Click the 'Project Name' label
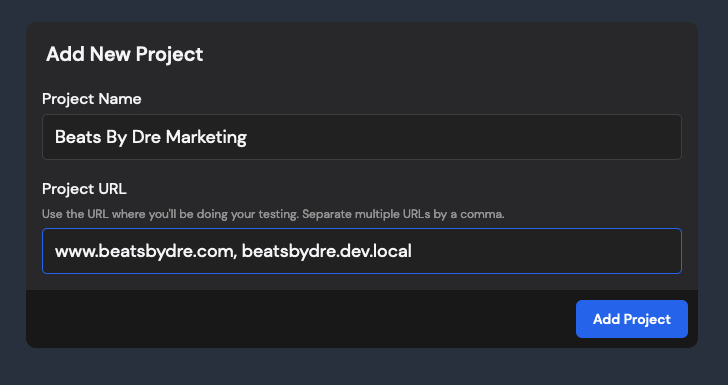The width and height of the screenshot is (728, 385). click(91, 99)
